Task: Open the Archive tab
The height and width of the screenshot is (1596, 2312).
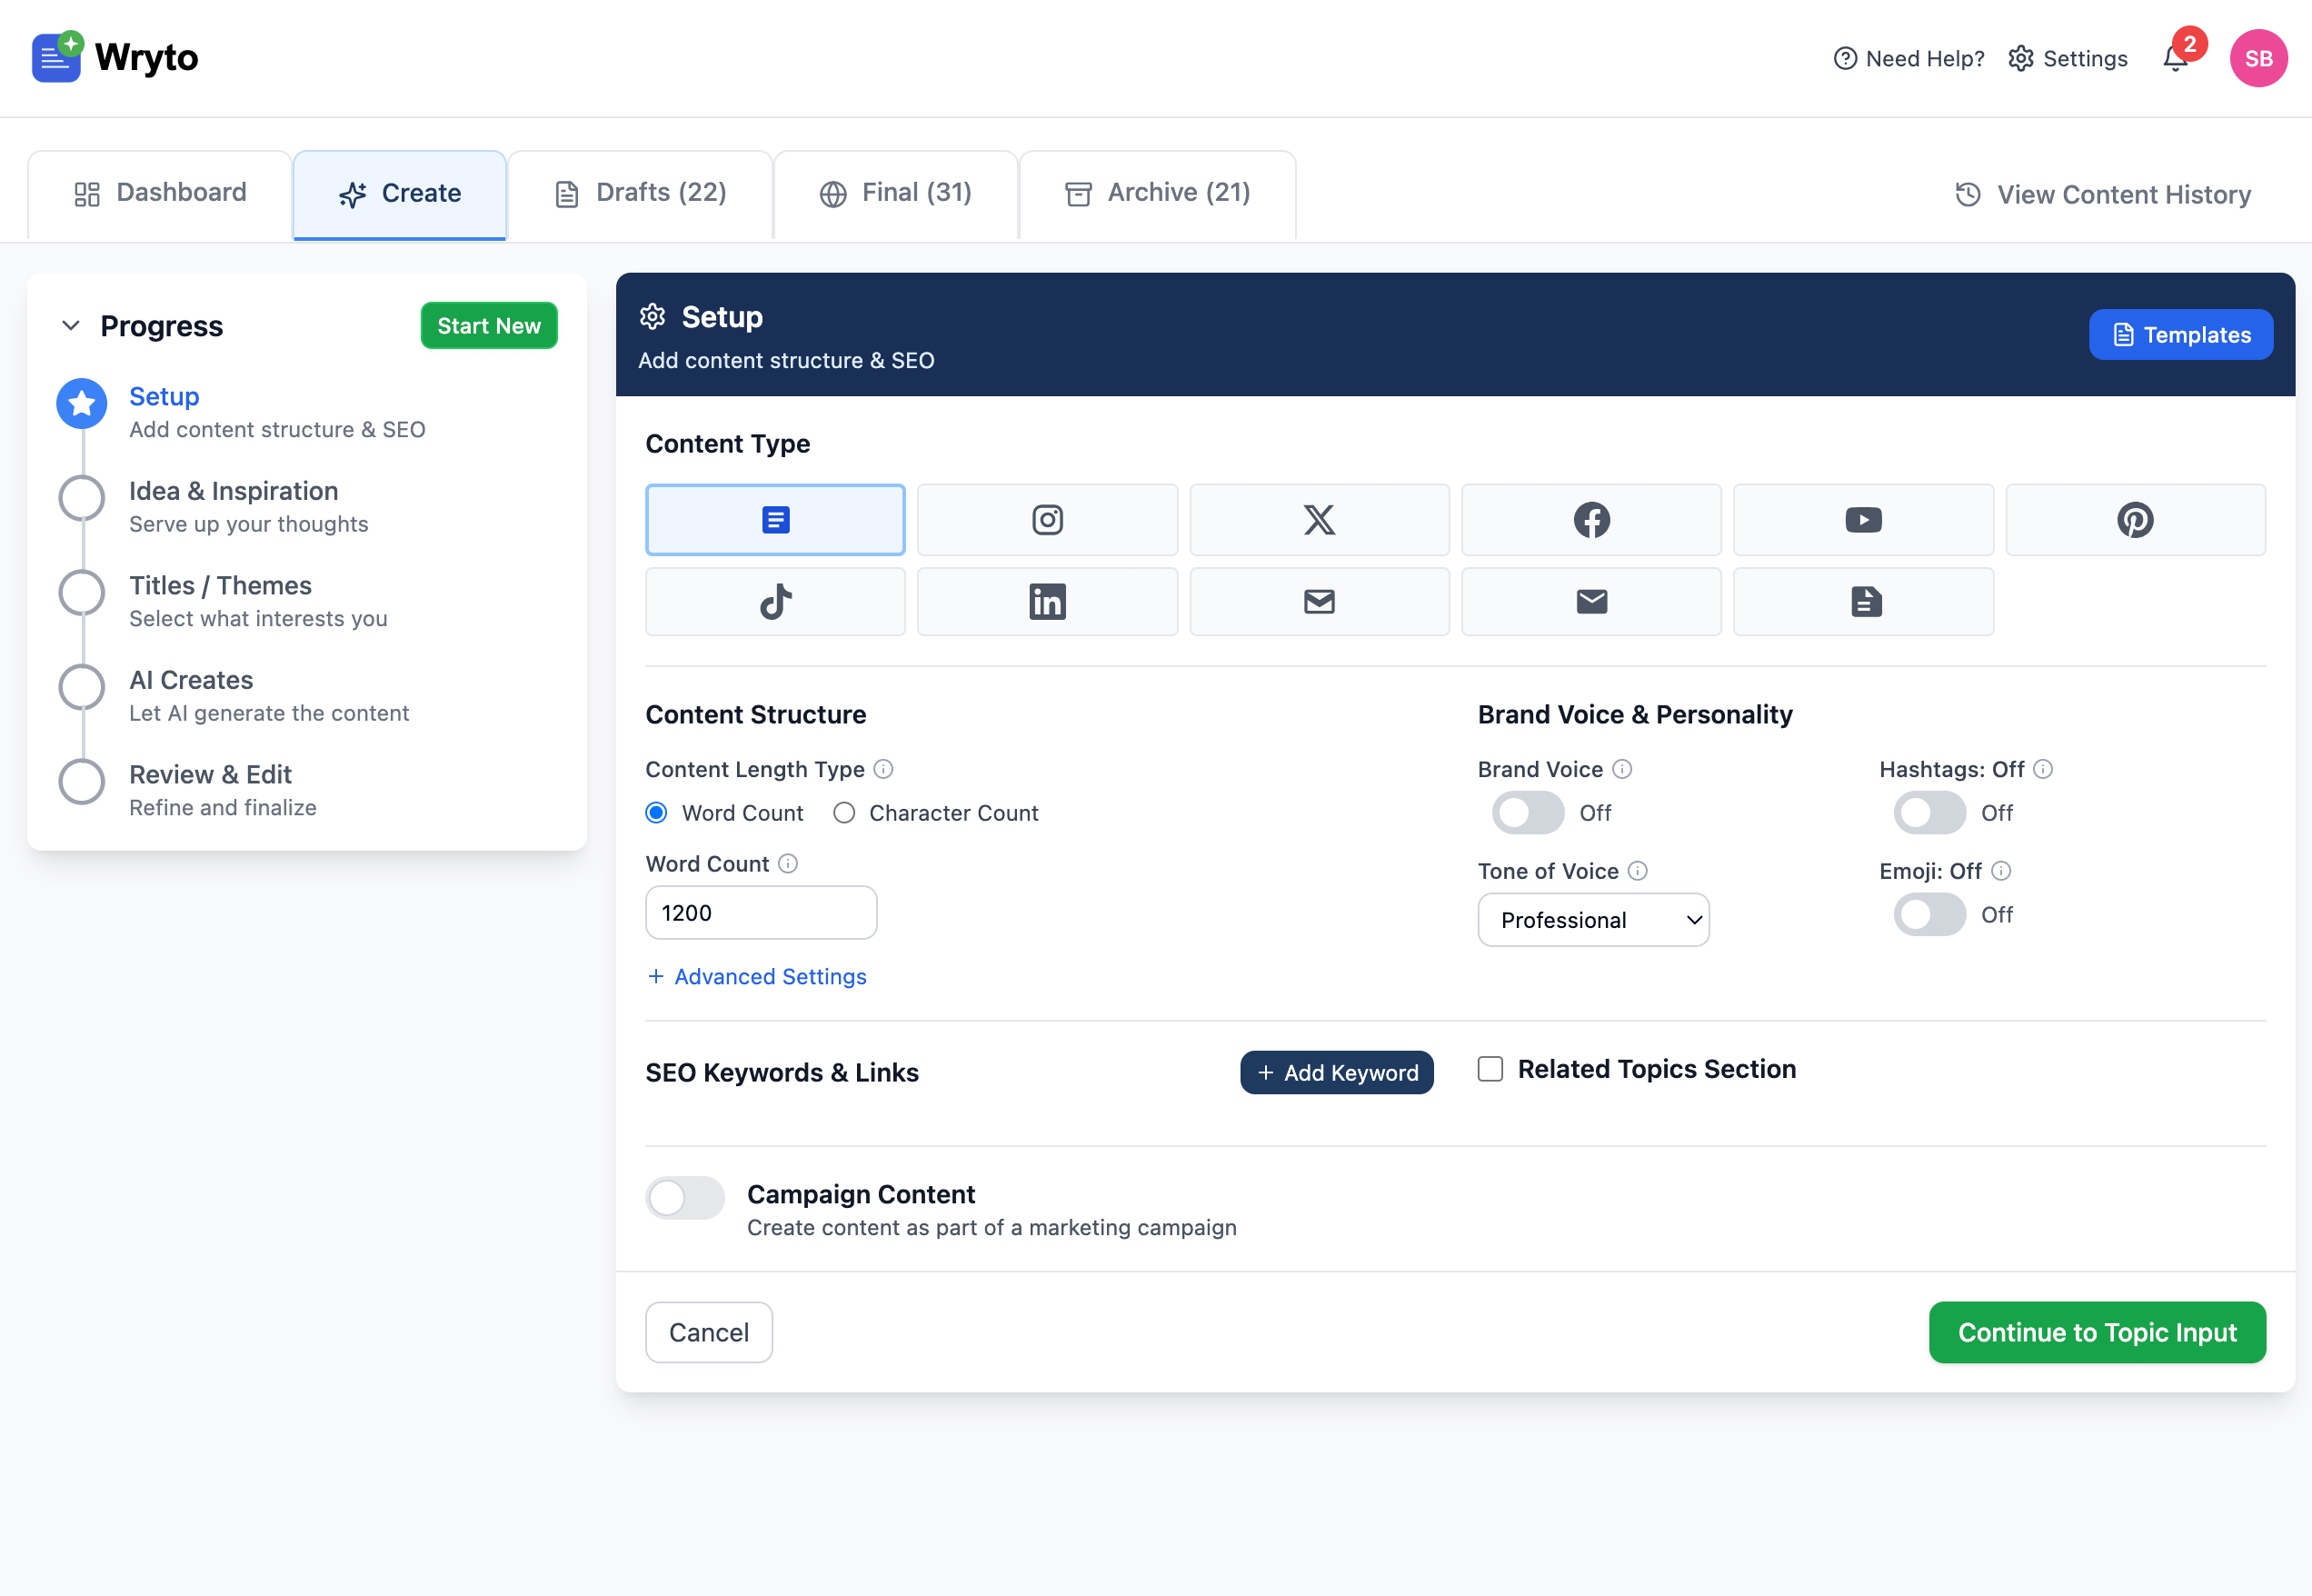Action: 1156,192
